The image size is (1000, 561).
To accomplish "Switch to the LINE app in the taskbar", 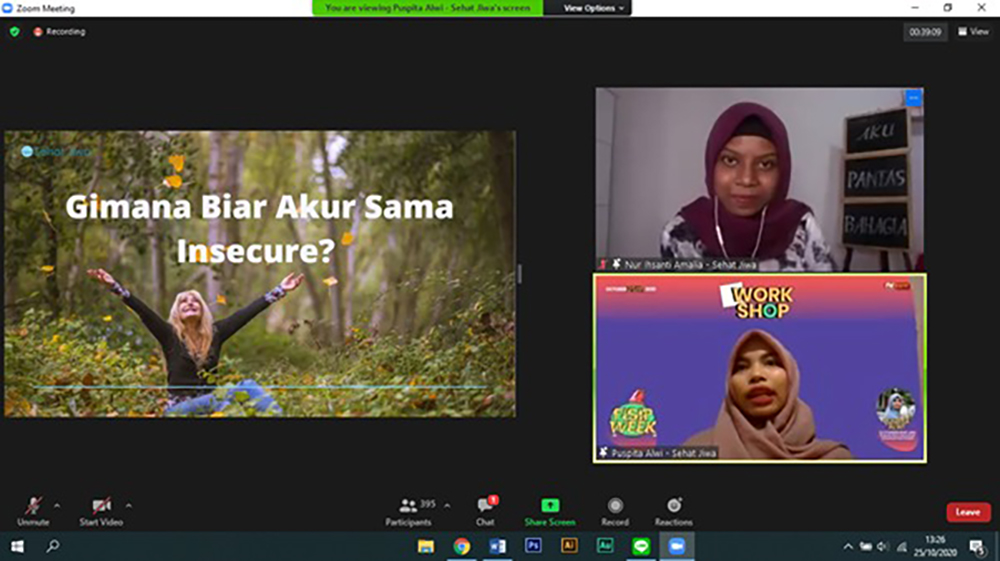I will coord(641,546).
